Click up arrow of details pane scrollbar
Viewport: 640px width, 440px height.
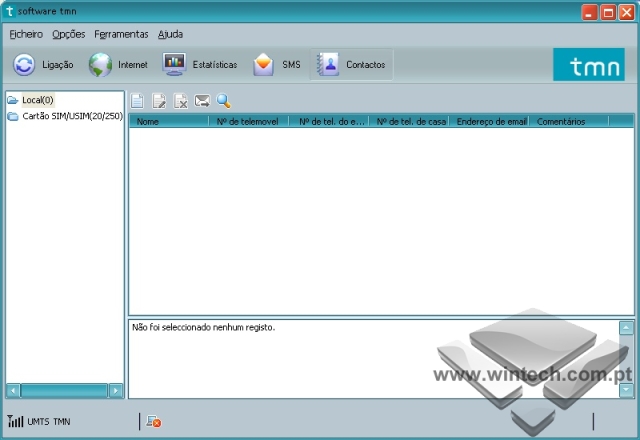pos(626,328)
